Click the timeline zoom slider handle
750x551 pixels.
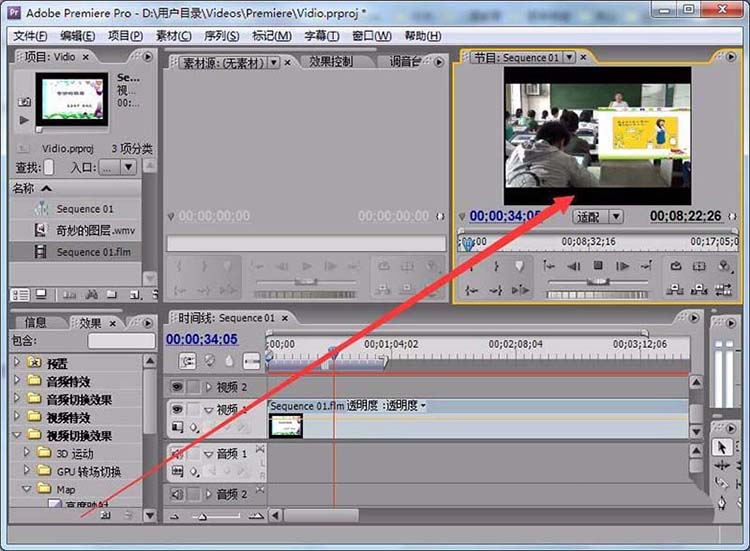pyautogui.click(x=202, y=517)
